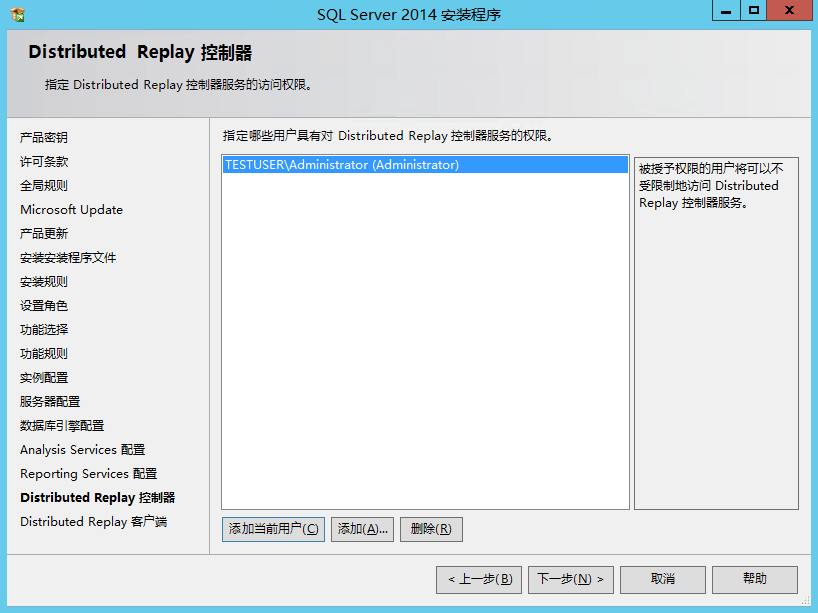Viewport: 818px width, 613px height.
Task: Select 许可条款 step in sidebar
Action: [x=44, y=161]
